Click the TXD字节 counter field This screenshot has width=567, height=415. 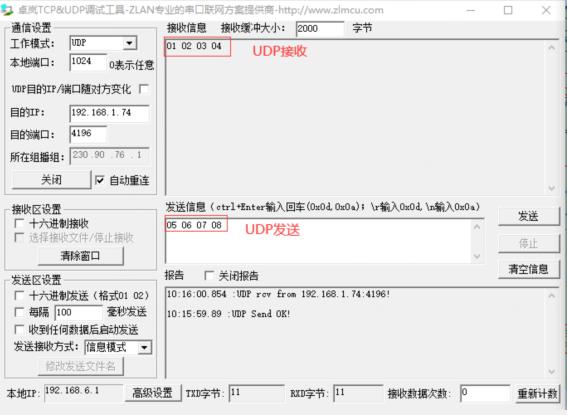click(257, 393)
